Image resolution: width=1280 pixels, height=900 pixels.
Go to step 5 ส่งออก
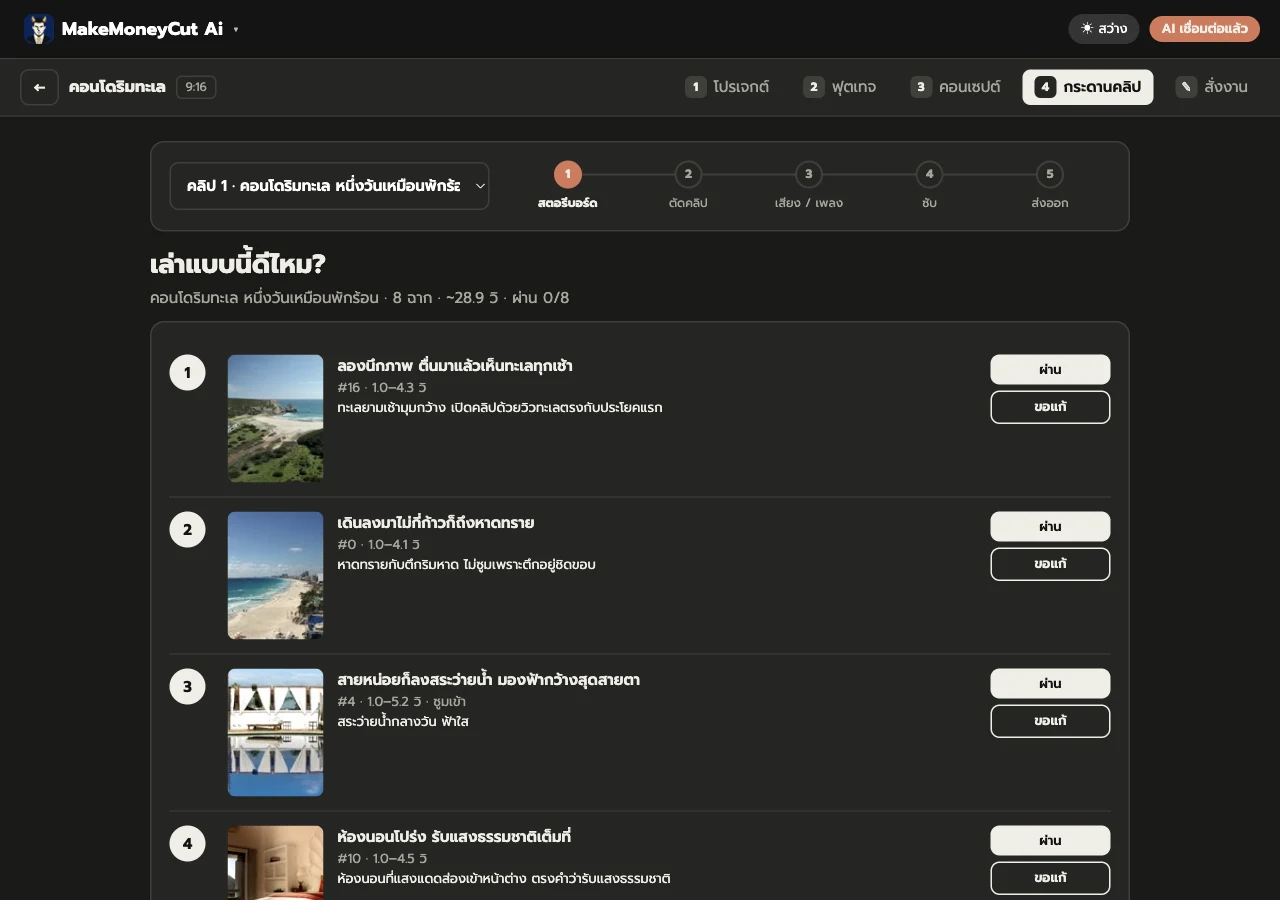click(x=1050, y=186)
